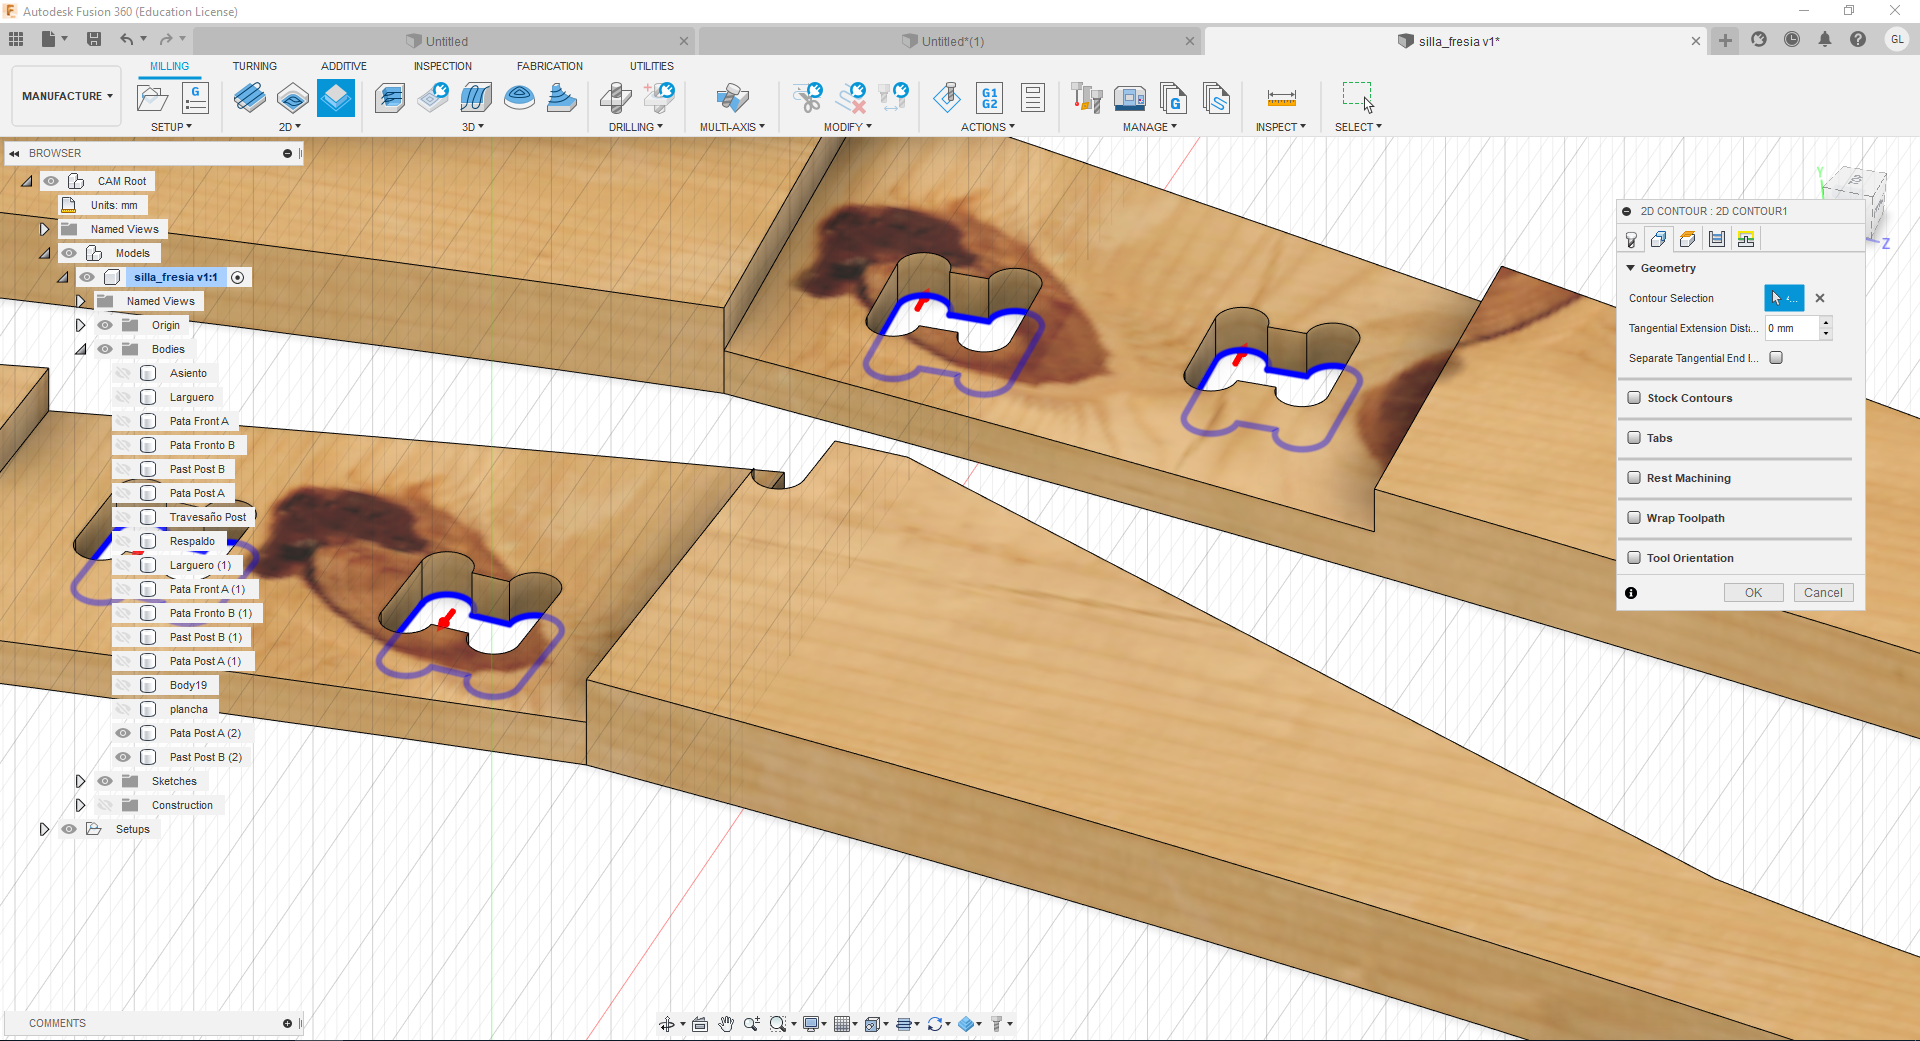This screenshot has width=1920, height=1041.
Task: Enable Tool Orientation checkbox
Action: [1634, 558]
